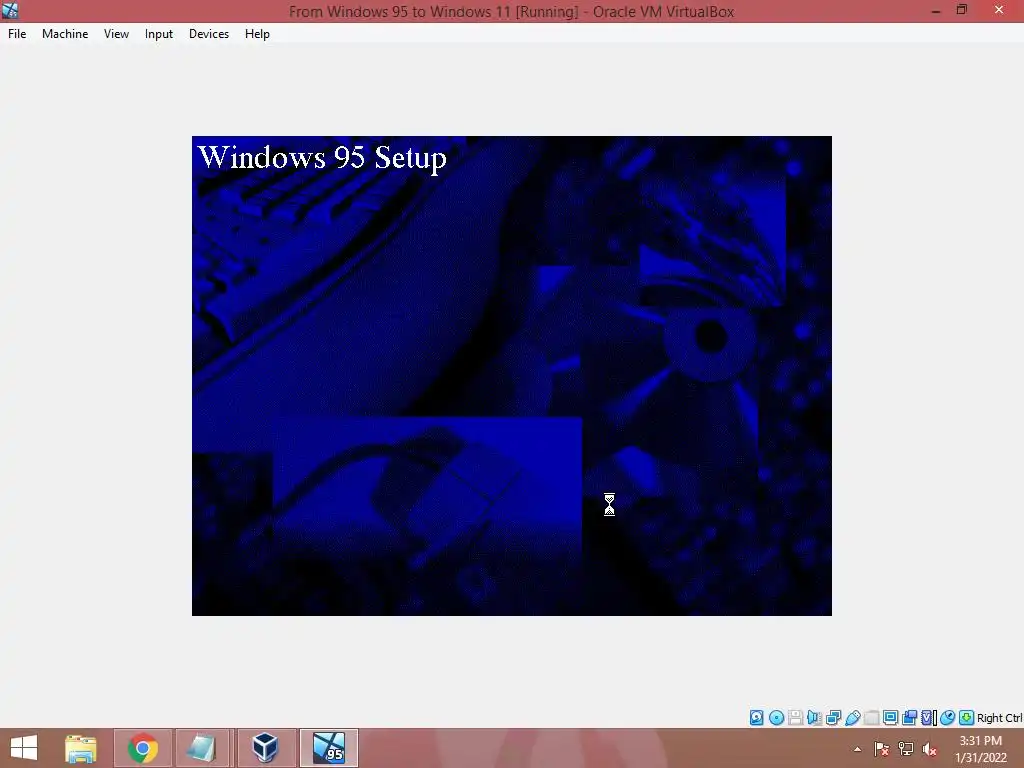Click the network adapters status icon
1024x768 pixels.
tap(833, 718)
